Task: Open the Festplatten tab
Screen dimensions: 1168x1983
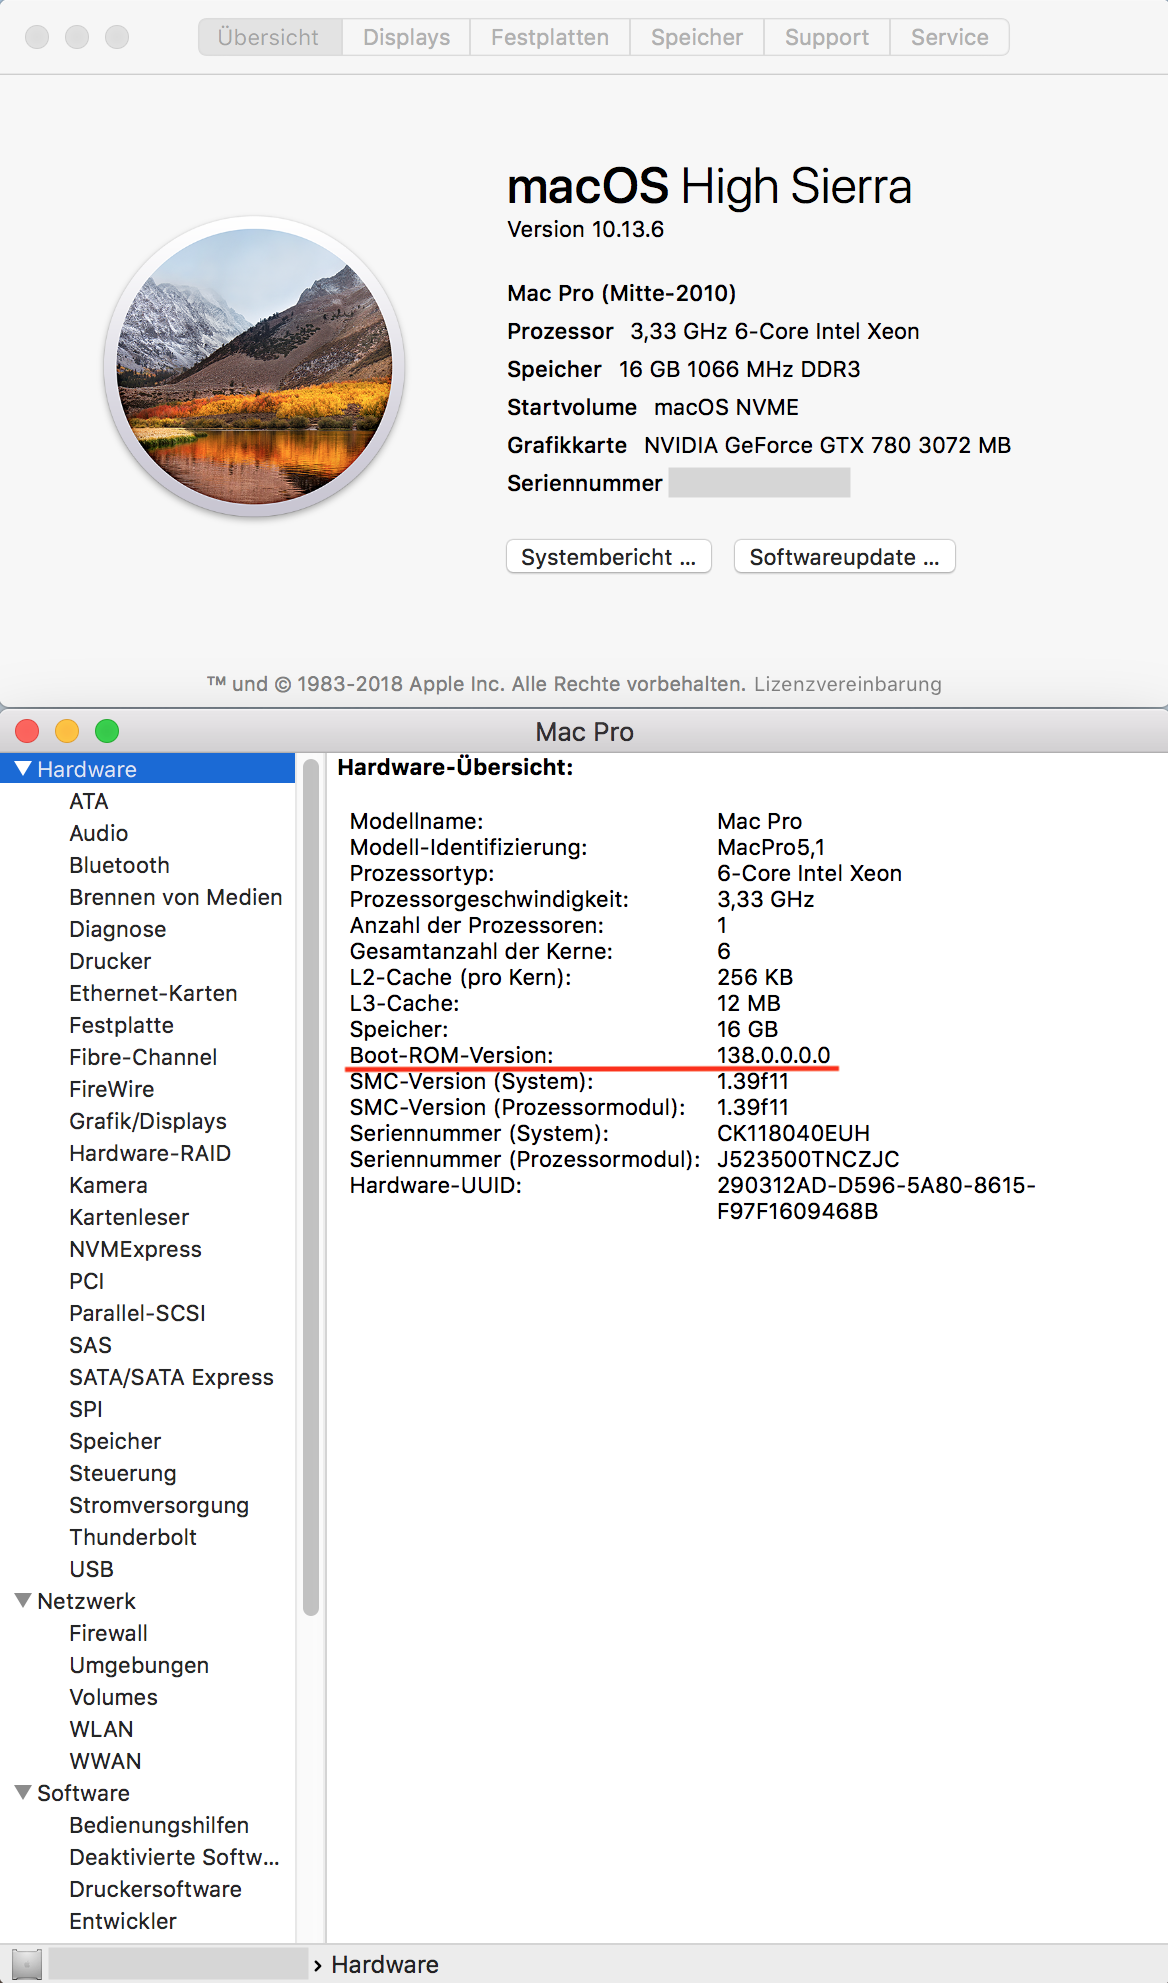Action: 550,37
